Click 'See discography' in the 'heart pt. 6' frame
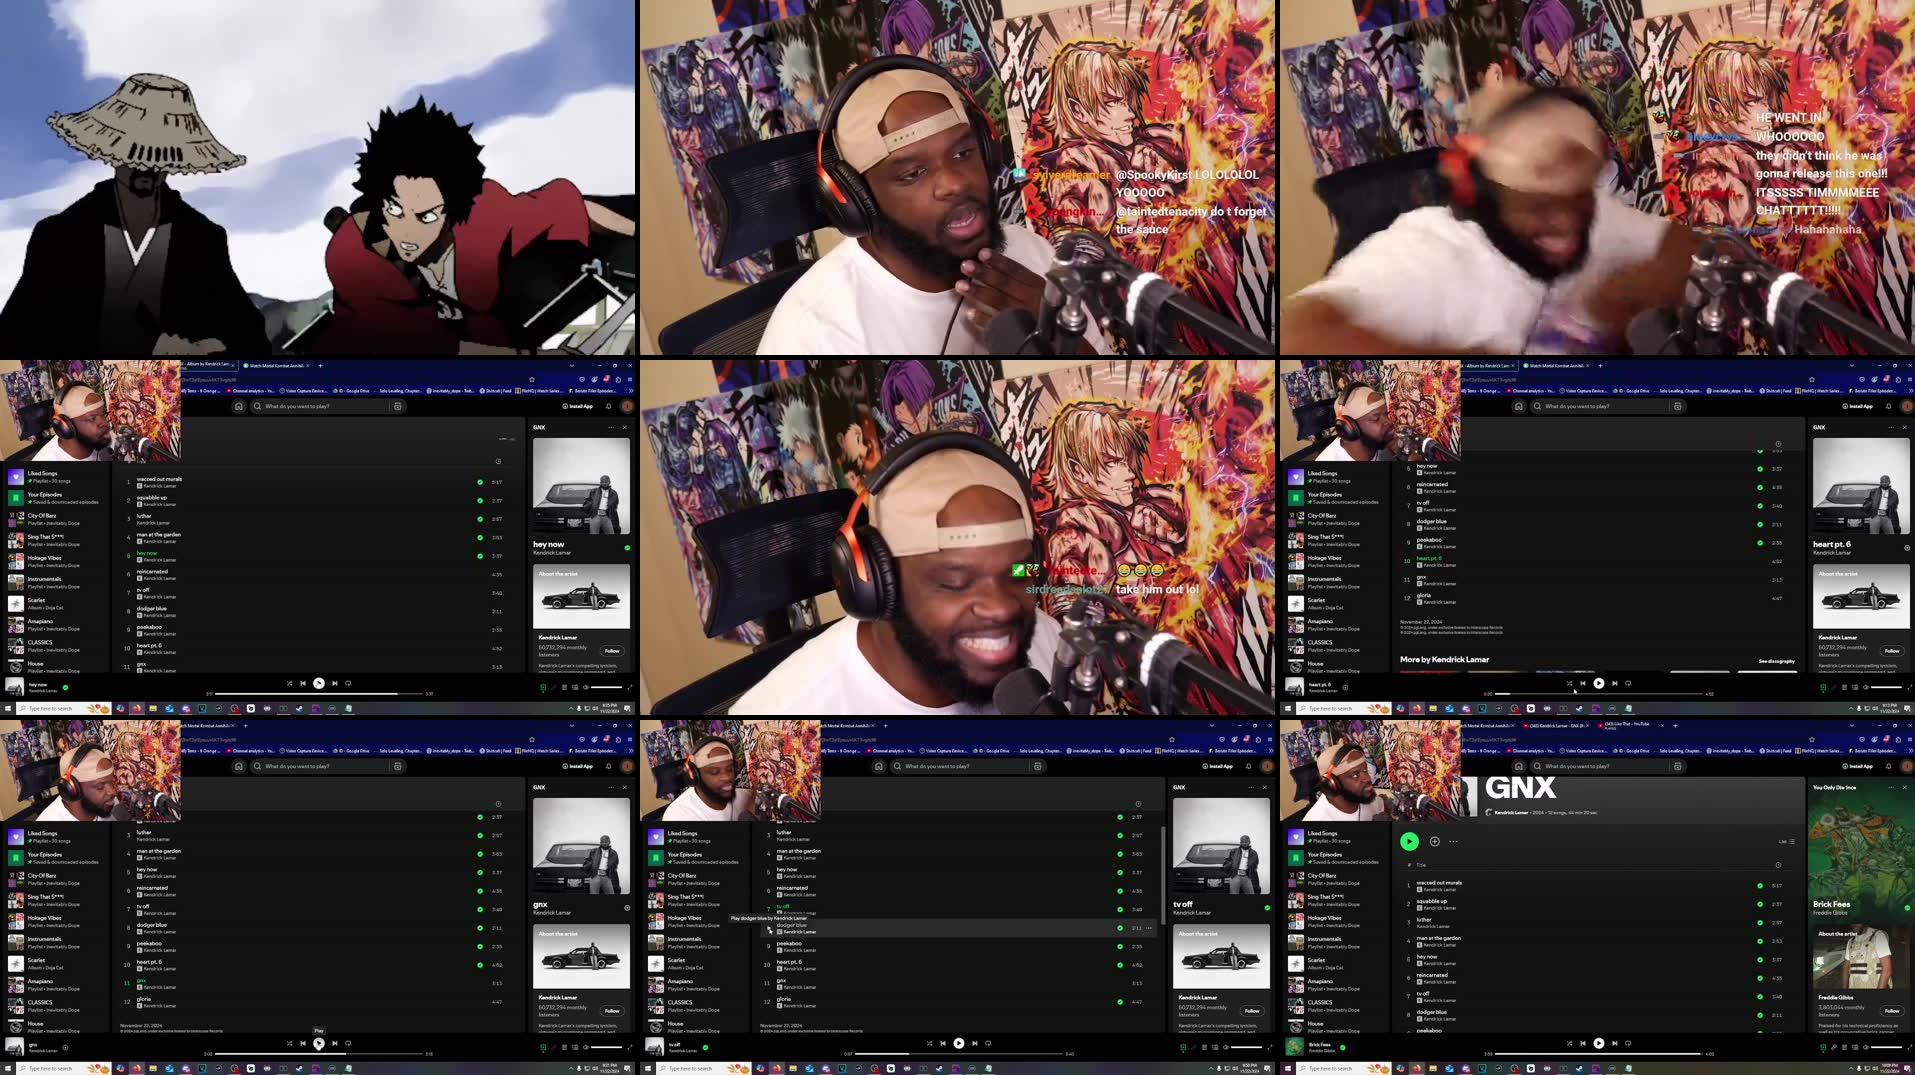This screenshot has width=1915, height=1075. click(x=1776, y=661)
